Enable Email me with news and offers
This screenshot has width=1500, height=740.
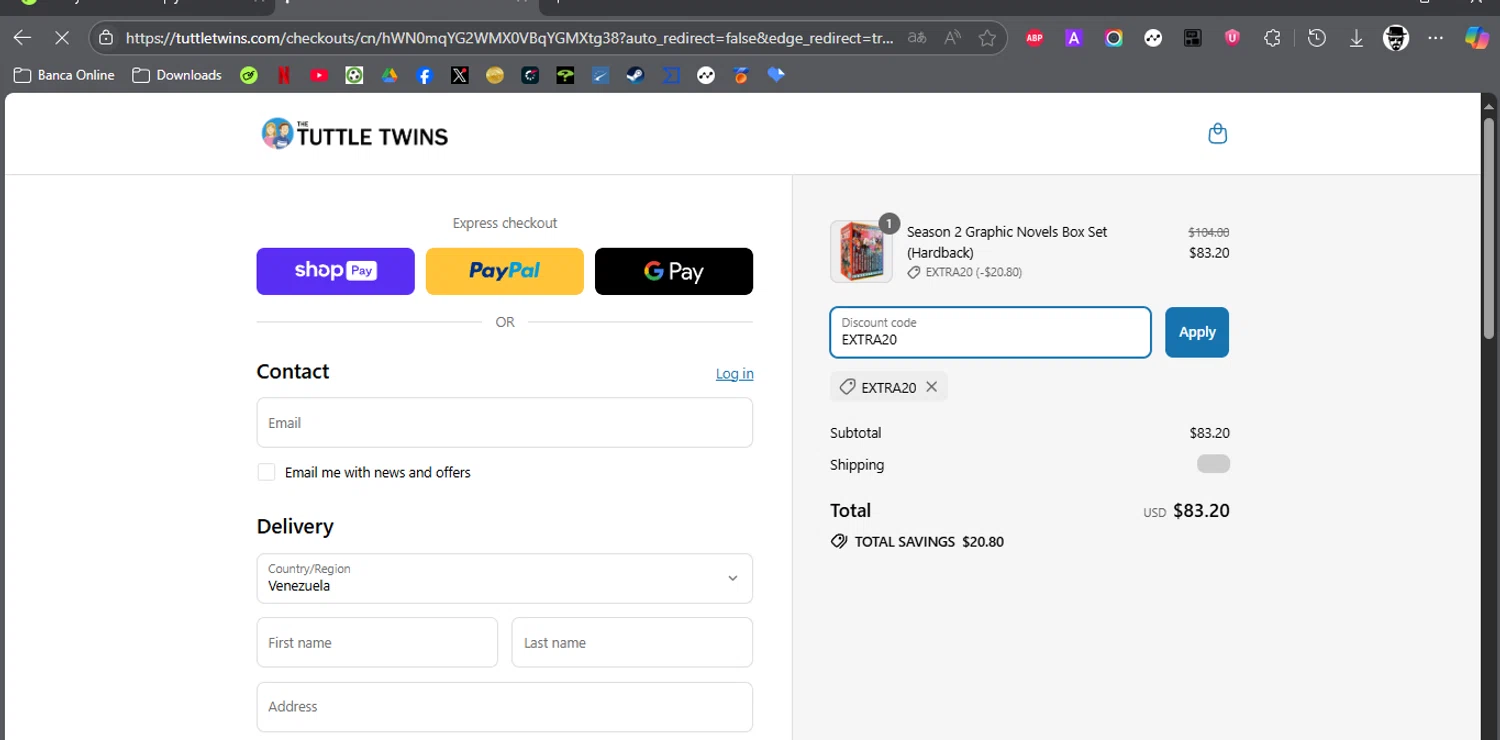pos(266,472)
